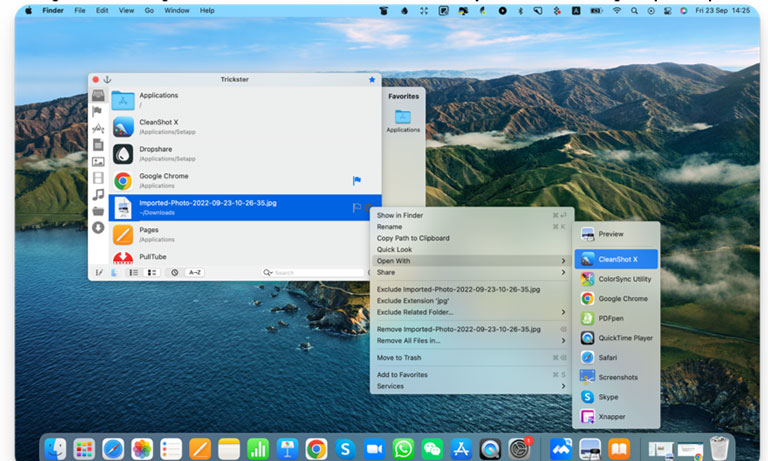Choose Exclude Imported-Photo-2022-09-23-10-26-35.jpg
This screenshot has width=768, height=461.
click(x=472, y=289)
